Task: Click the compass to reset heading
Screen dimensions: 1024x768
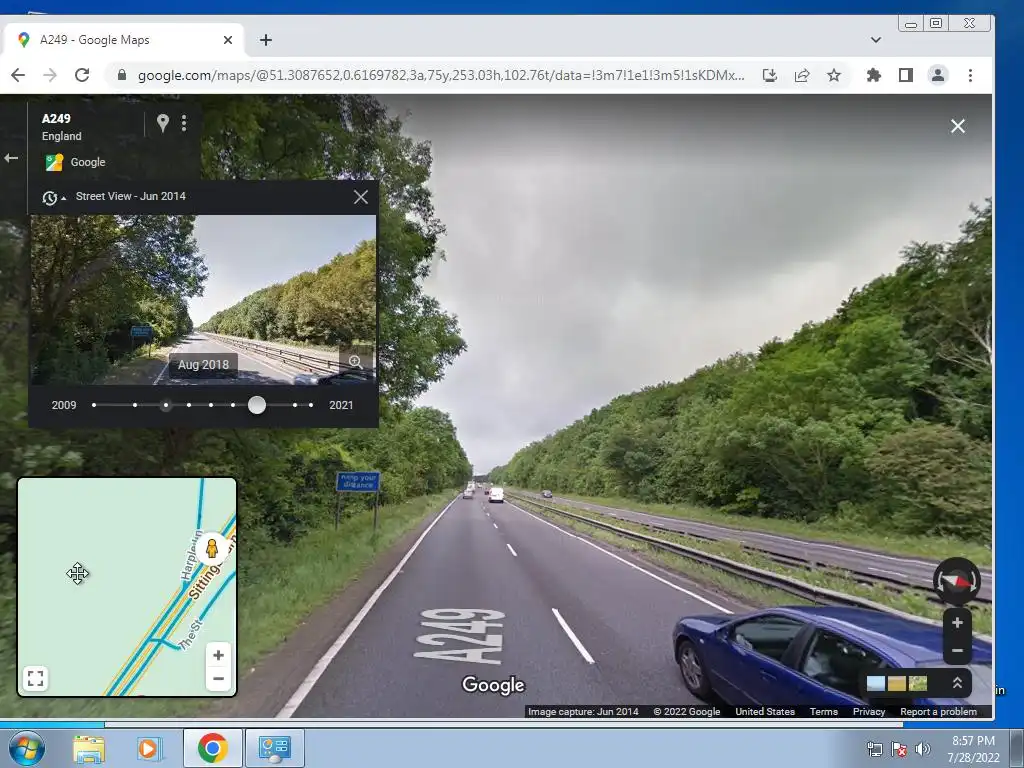Action: [957, 581]
